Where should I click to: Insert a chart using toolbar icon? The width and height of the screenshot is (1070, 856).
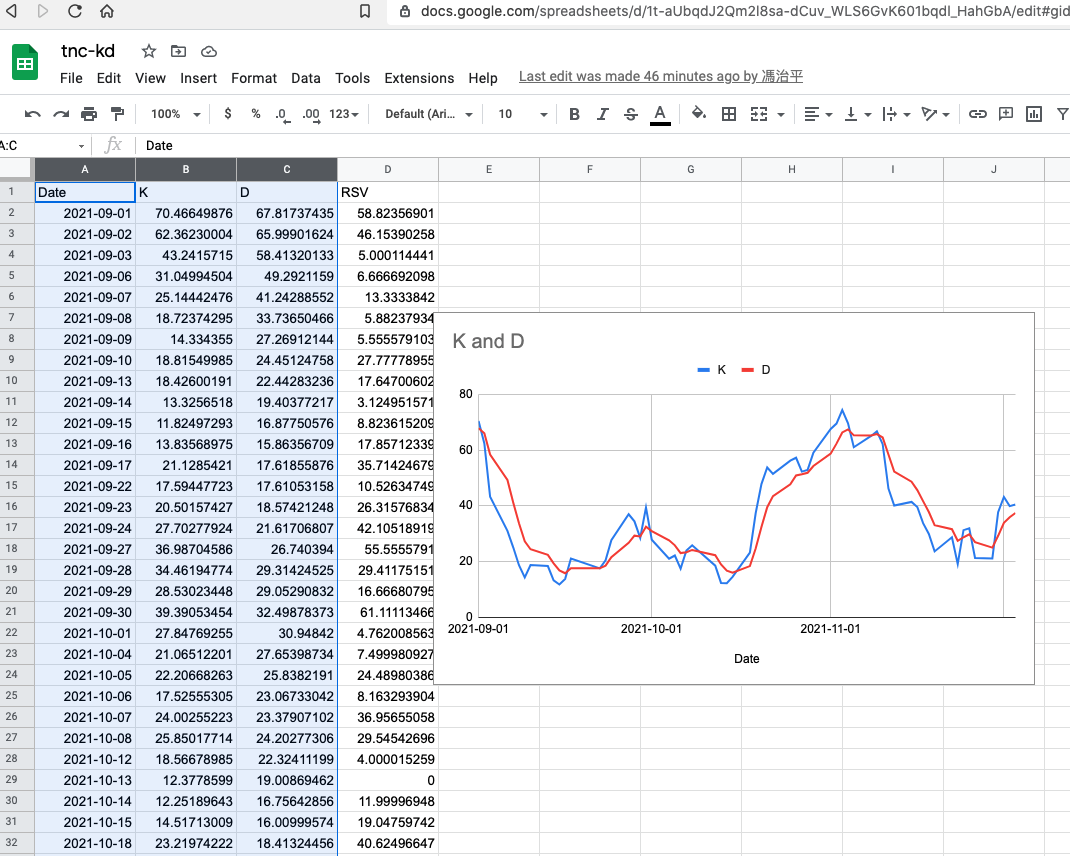point(1034,114)
